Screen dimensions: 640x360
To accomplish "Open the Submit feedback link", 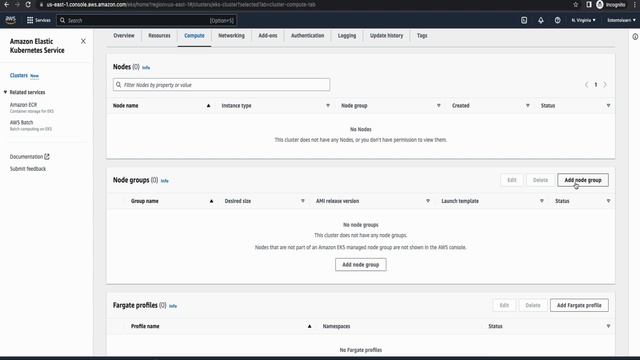I will pyautogui.click(x=28, y=169).
